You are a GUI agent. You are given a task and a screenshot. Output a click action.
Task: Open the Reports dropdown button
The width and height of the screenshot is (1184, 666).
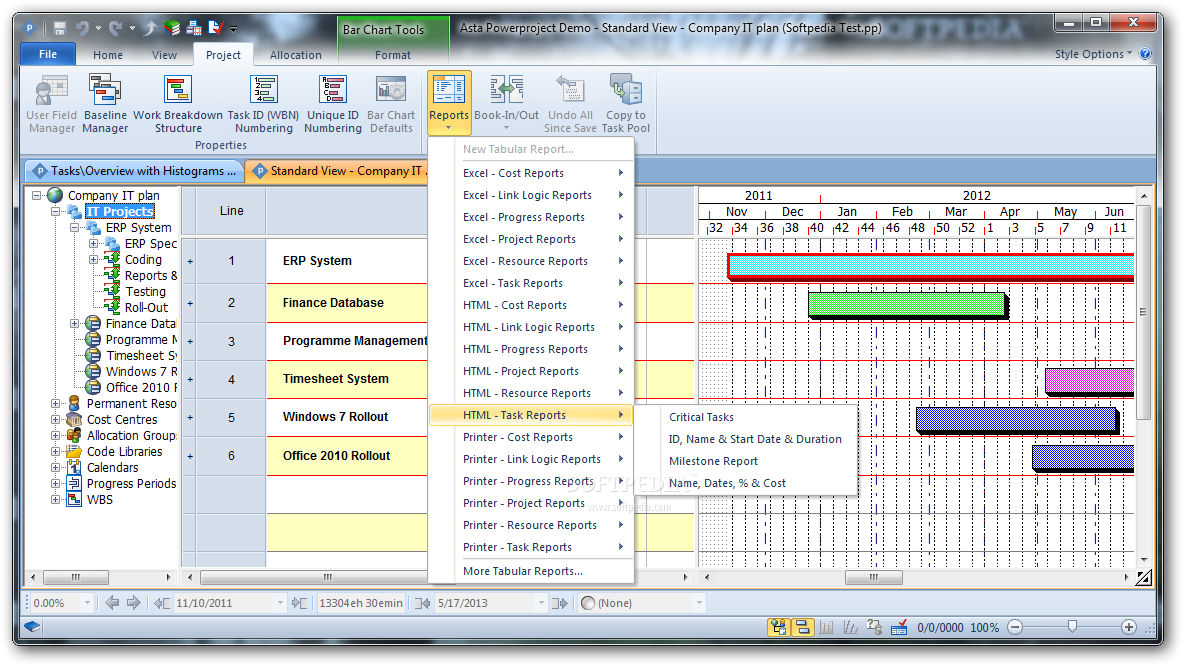(x=449, y=103)
